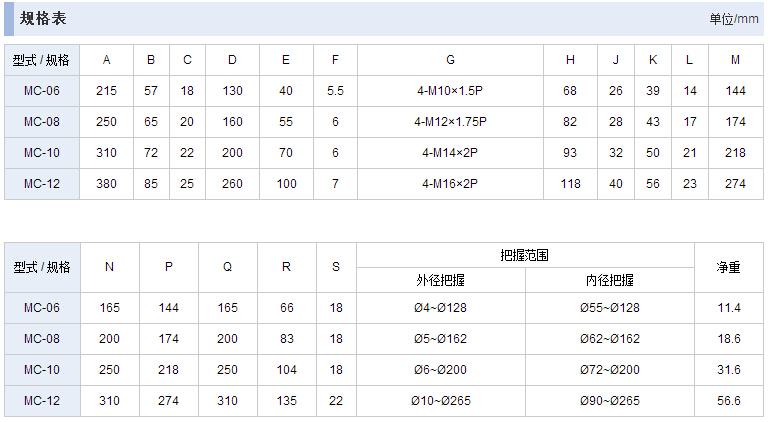Screen dimensions: 774x422
Task: Click the 规格表 title heading
Action: coord(44,18)
